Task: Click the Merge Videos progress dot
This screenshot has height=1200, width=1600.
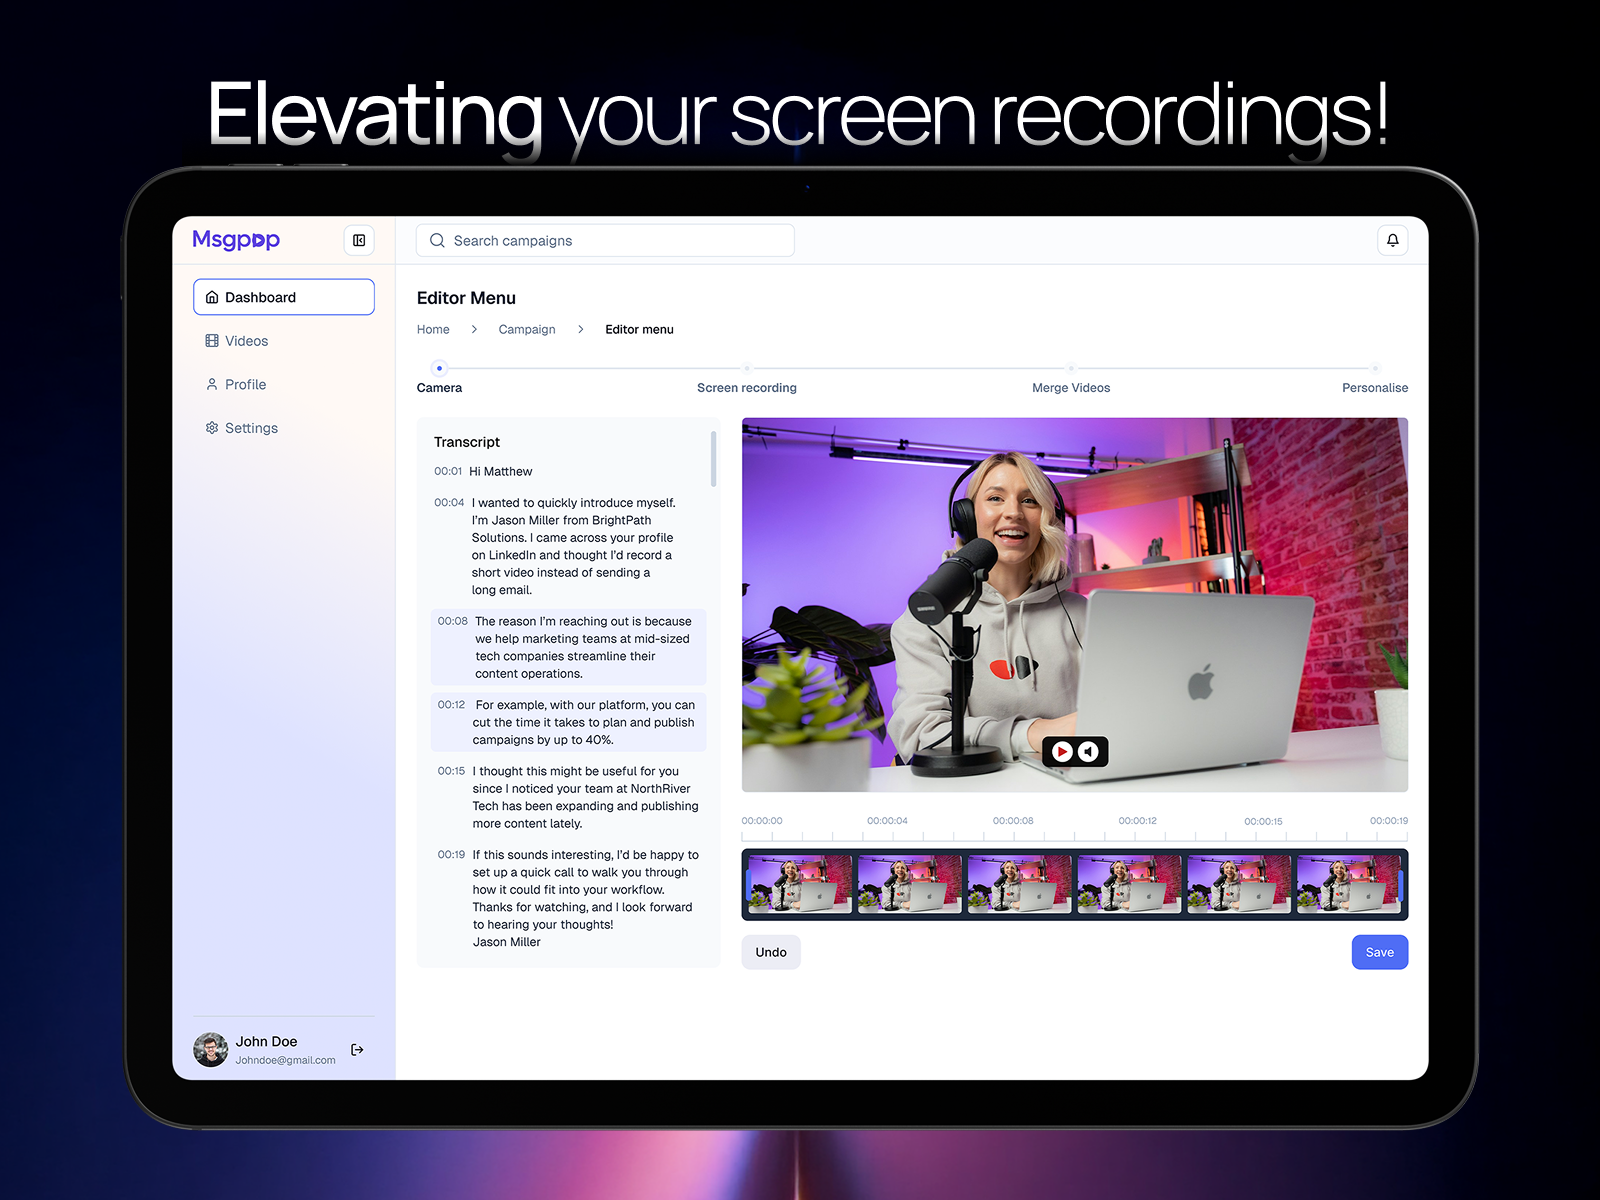Action: (1071, 368)
